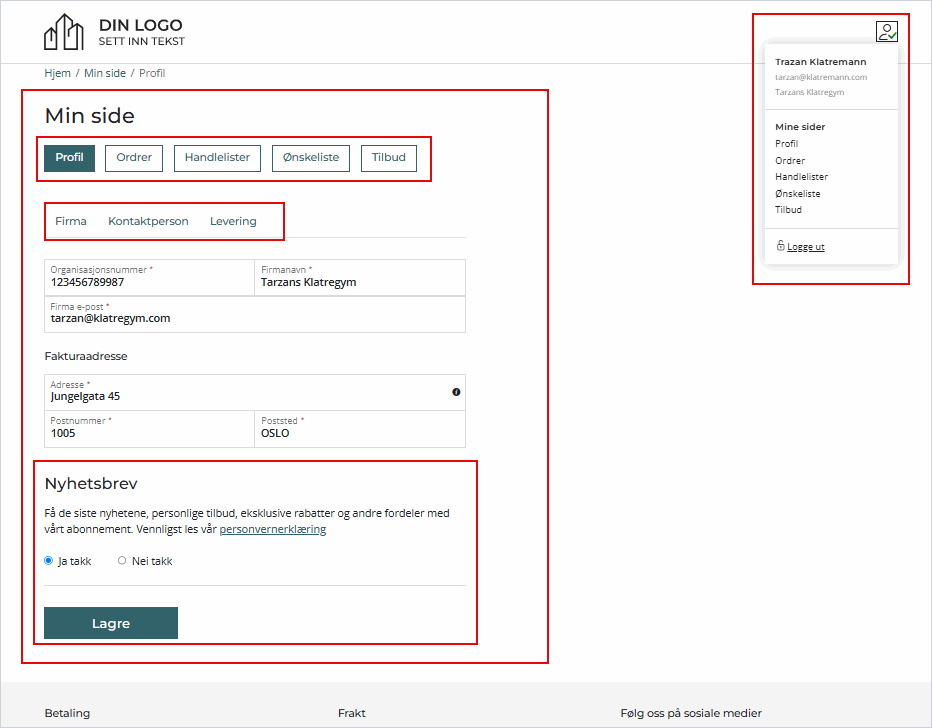
Task: Switch to the Kontaktperson sub-tab
Action: (148, 221)
